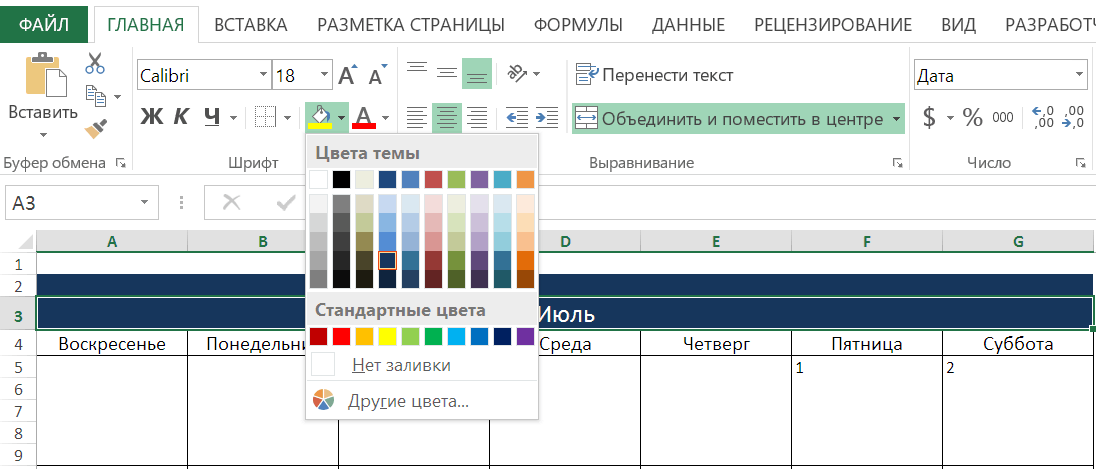Decrease font size with small A icon

tap(377, 75)
